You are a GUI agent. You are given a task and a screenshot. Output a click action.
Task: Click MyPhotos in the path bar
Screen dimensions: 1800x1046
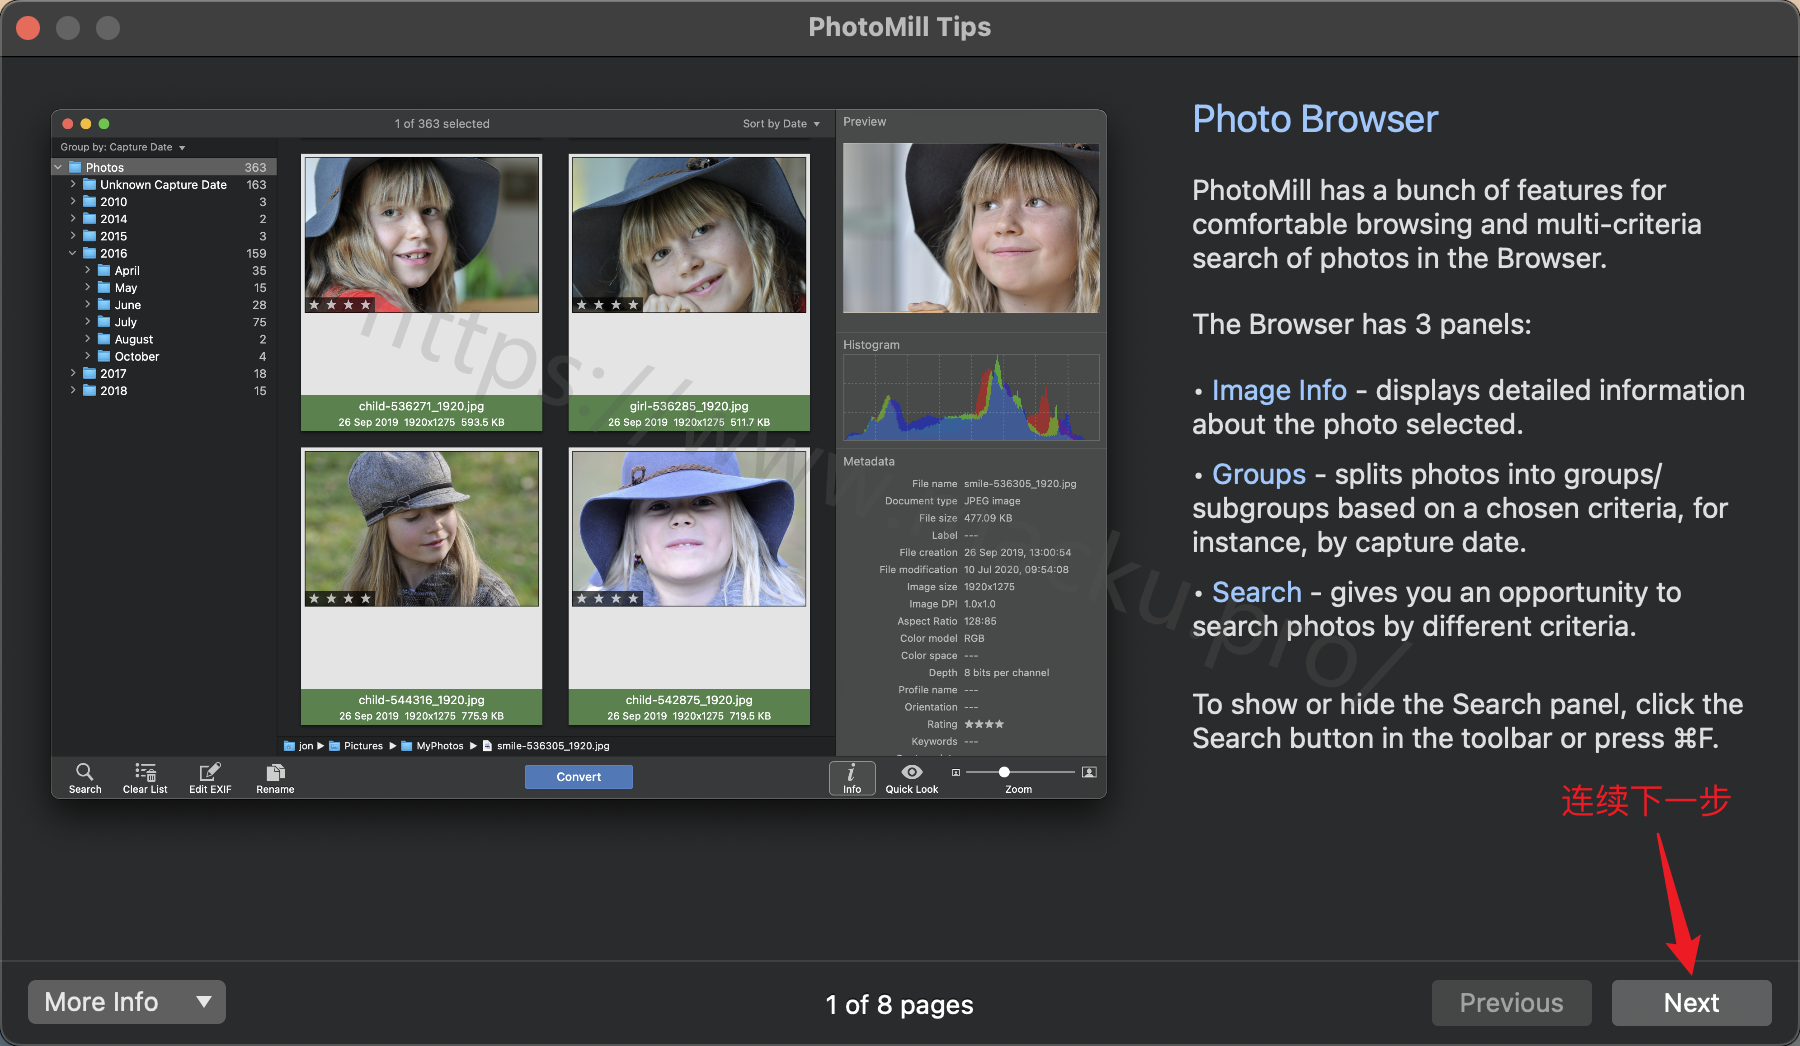[x=433, y=746]
